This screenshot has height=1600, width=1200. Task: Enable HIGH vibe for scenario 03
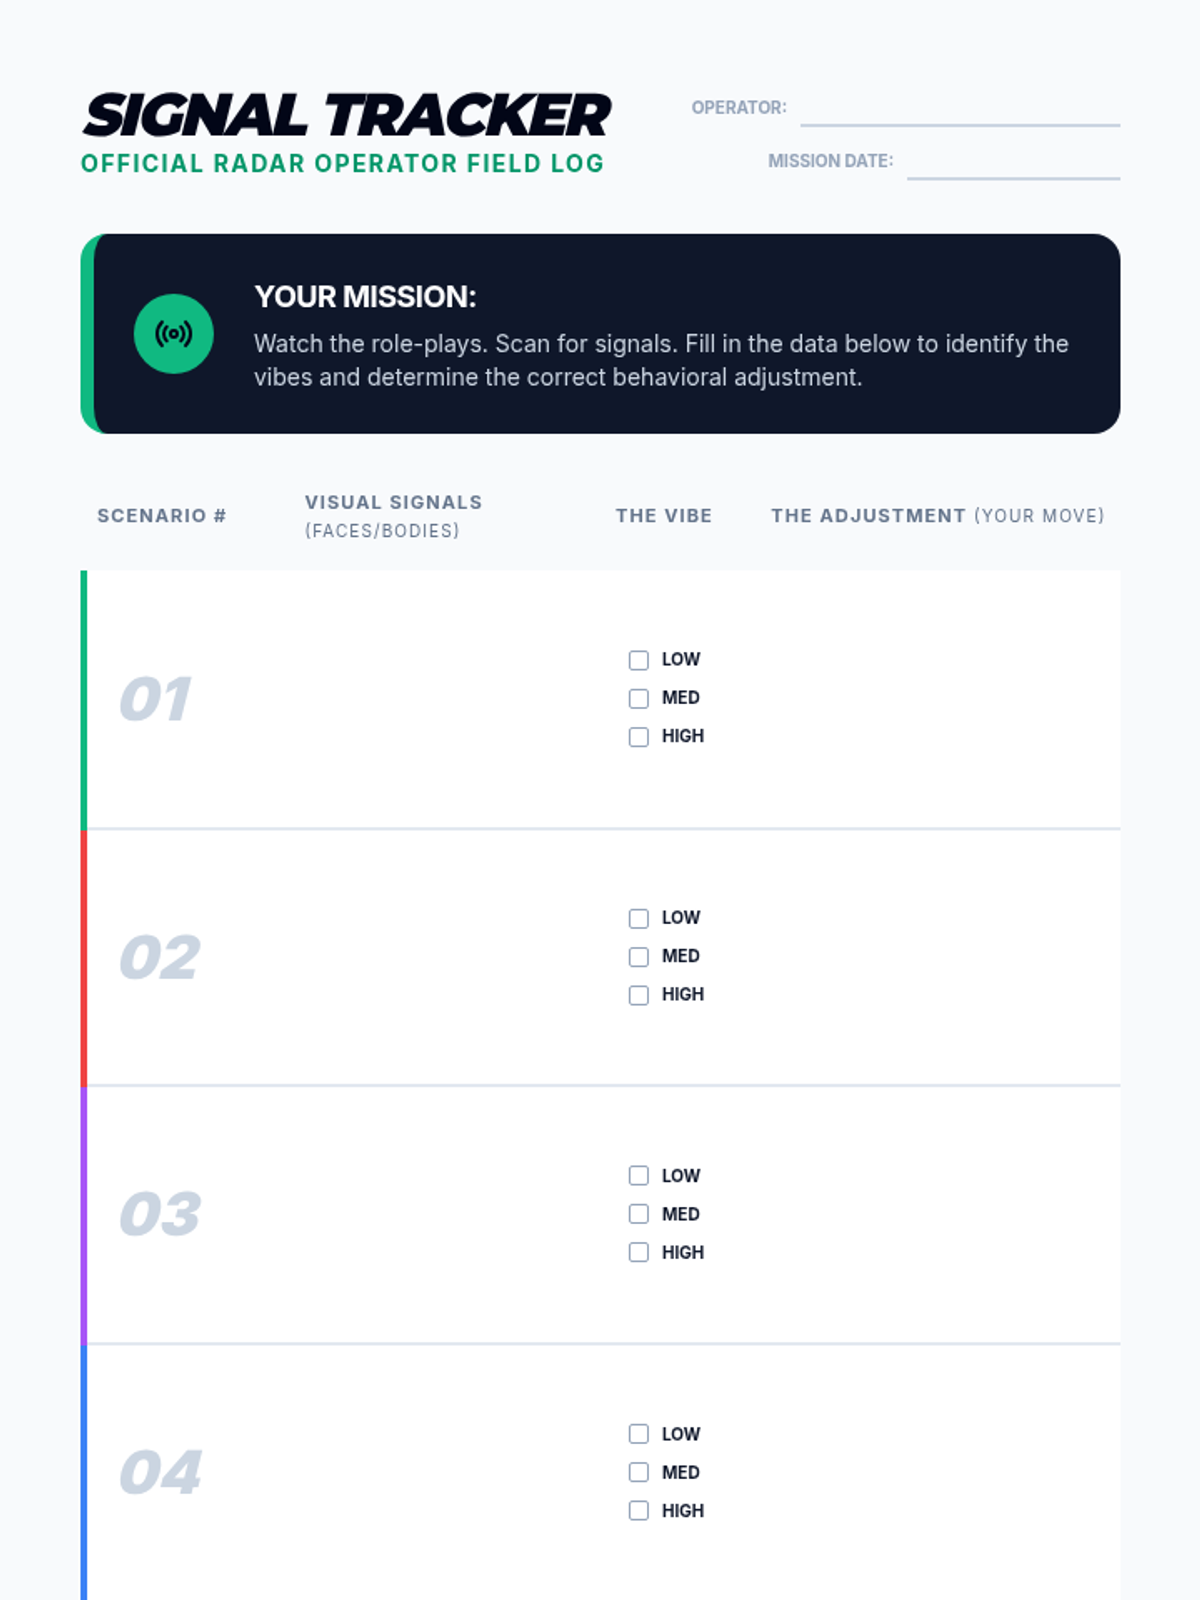(639, 1252)
